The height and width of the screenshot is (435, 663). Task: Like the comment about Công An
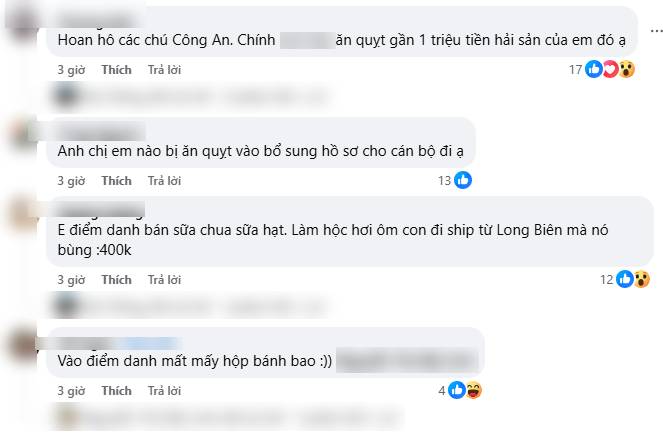(x=116, y=70)
